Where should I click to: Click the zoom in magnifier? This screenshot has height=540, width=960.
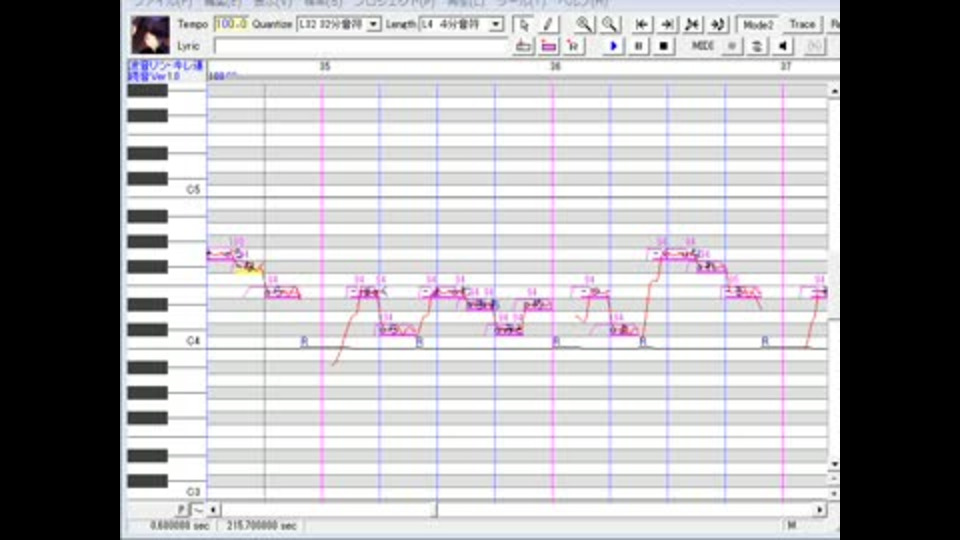583,24
